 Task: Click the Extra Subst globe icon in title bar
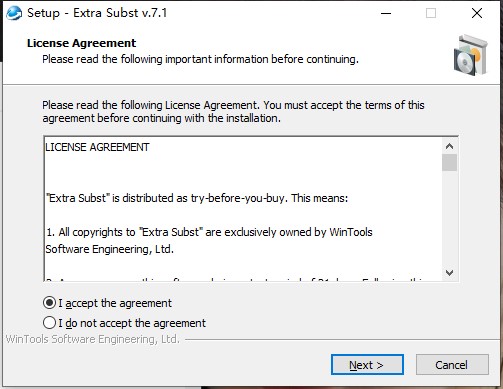[14, 13]
